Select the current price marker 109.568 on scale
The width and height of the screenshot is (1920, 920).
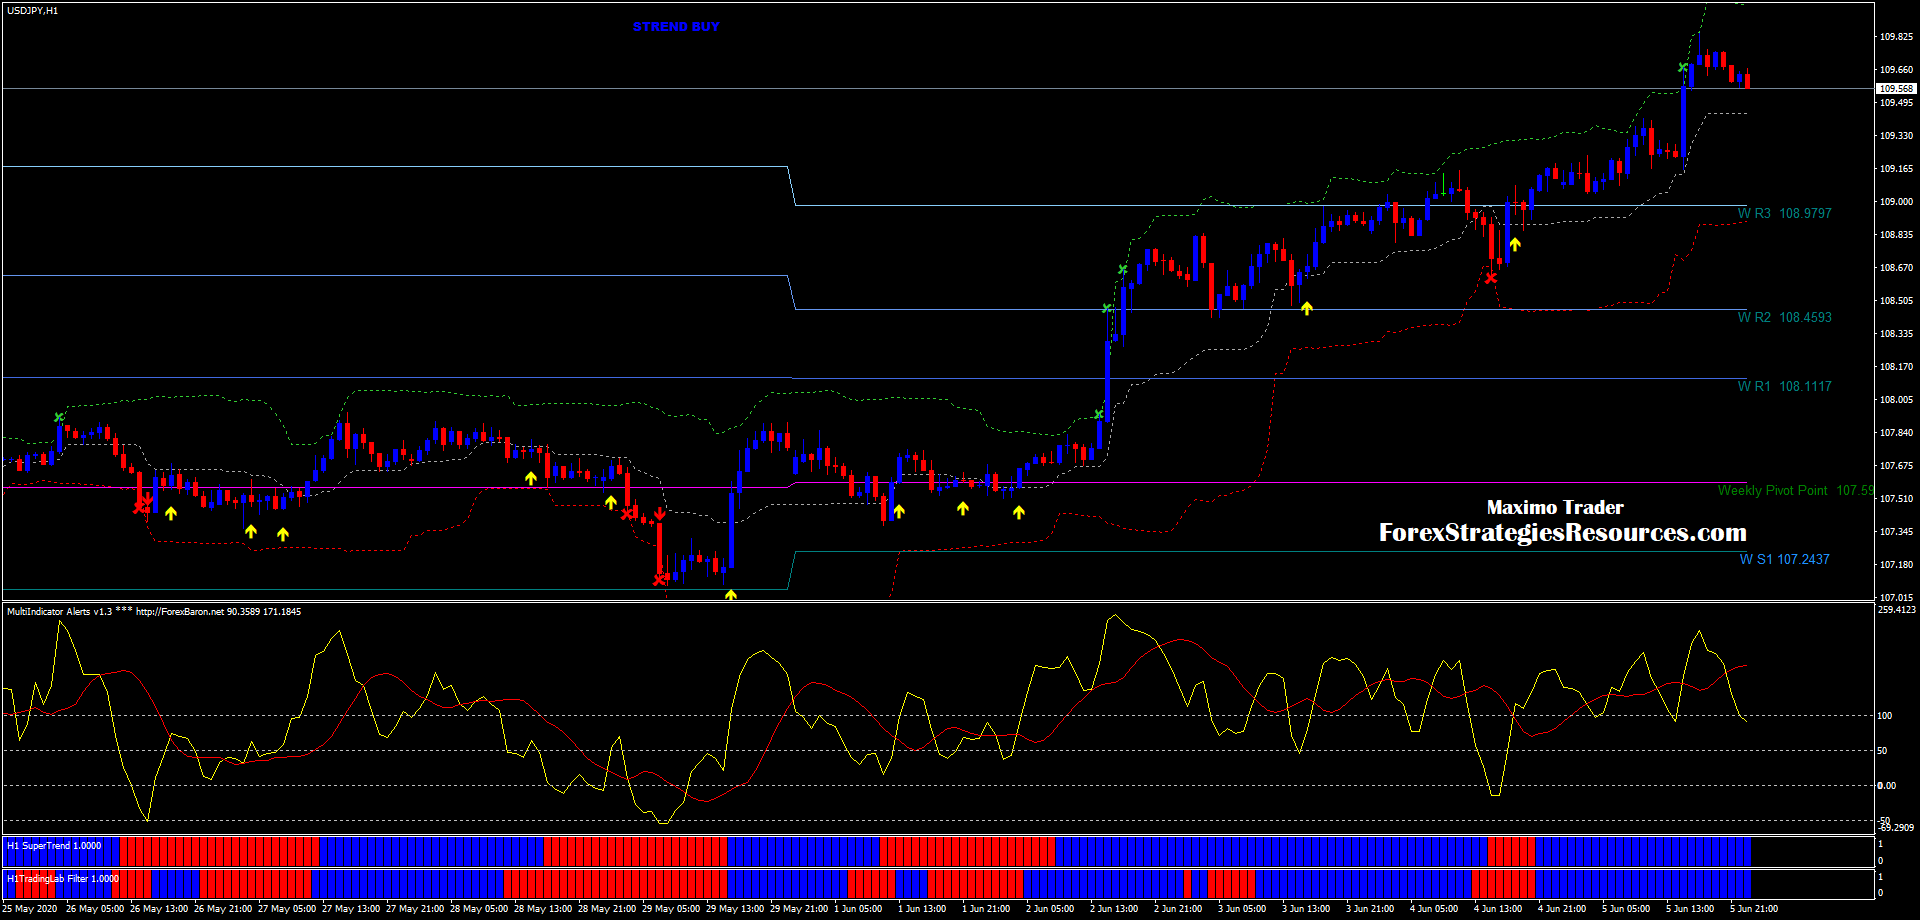coord(1890,87)
